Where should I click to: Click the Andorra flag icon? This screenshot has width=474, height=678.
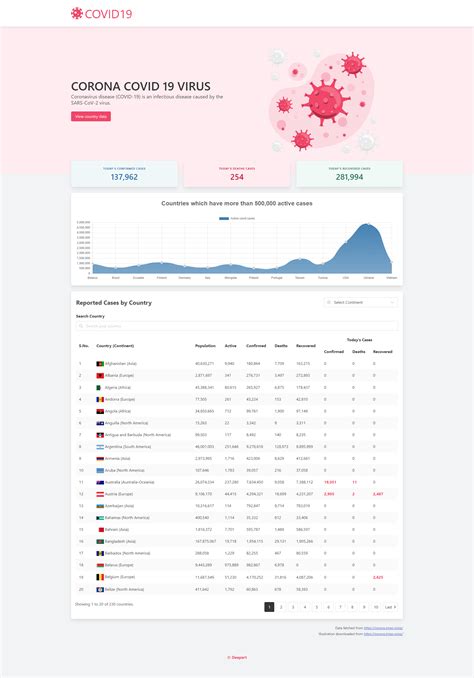(100, 399)
